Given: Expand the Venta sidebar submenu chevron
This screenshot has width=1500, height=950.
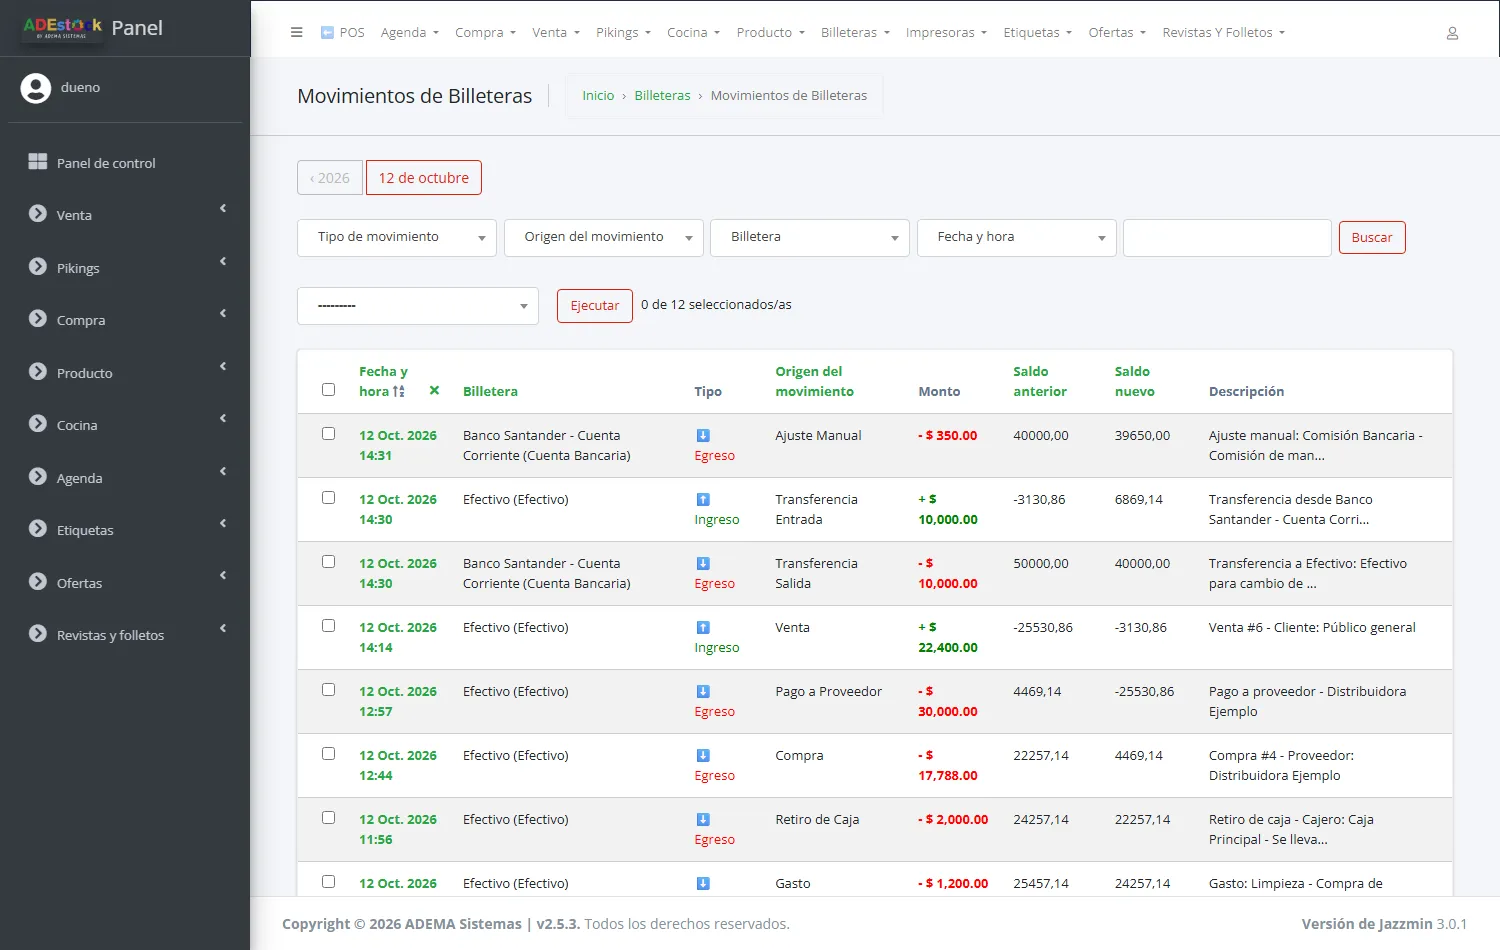Looking at the screenshot, I should pos(223,209).
